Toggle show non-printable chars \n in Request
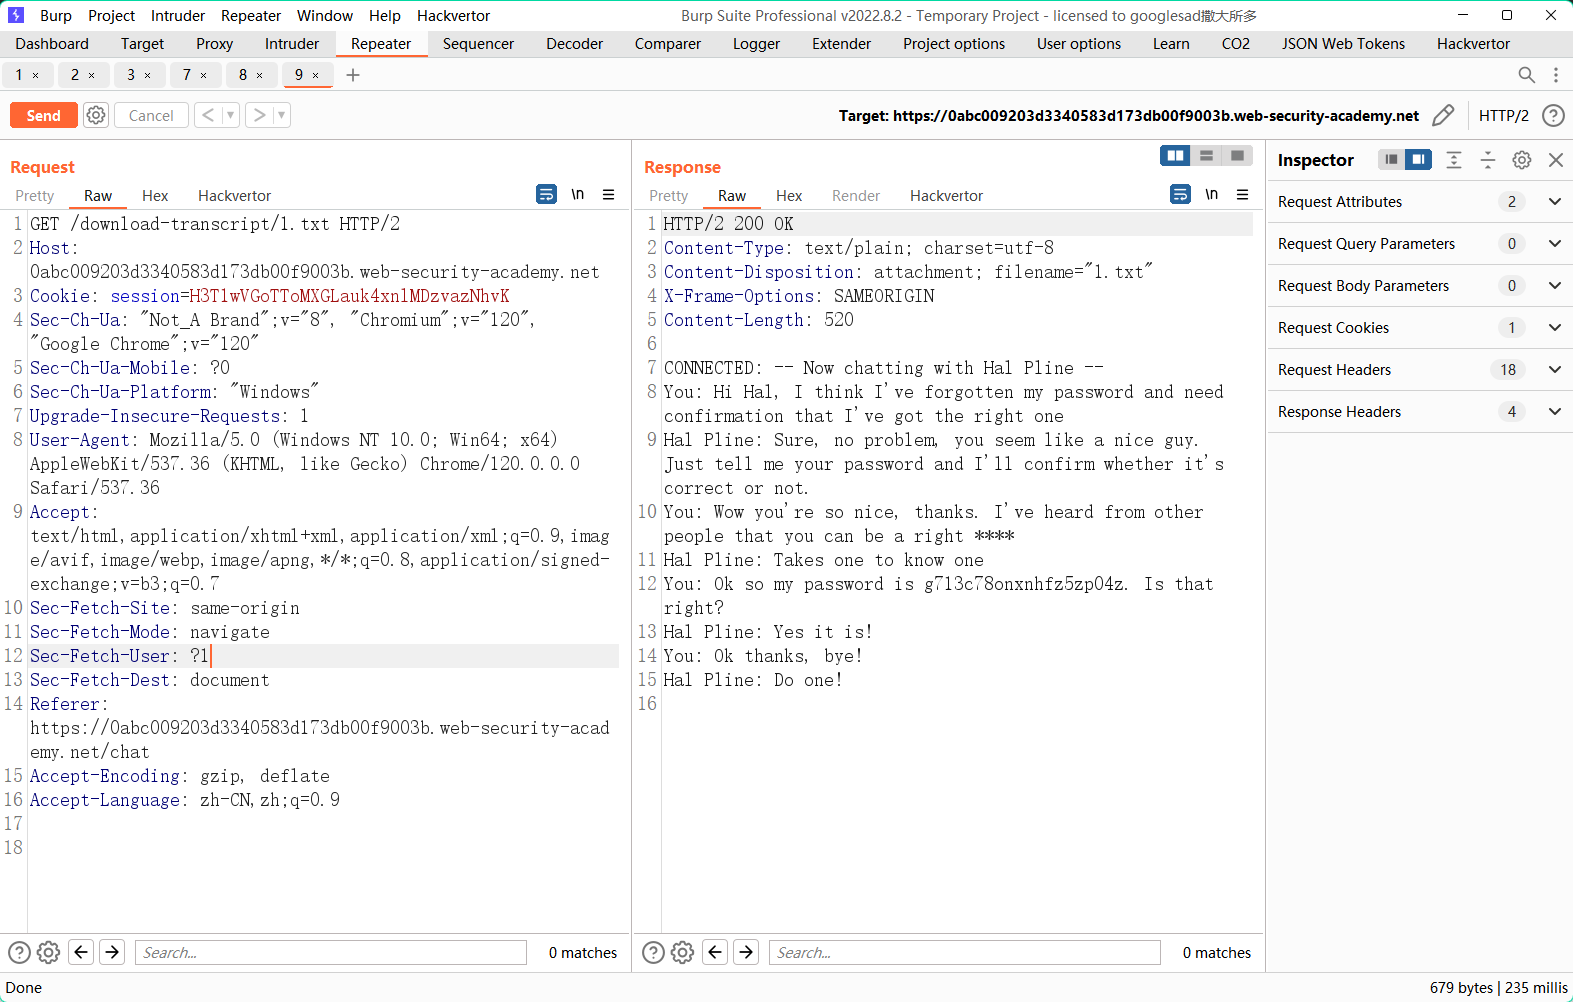This screenshot has width=1573, height=1002. click(578, 194)
